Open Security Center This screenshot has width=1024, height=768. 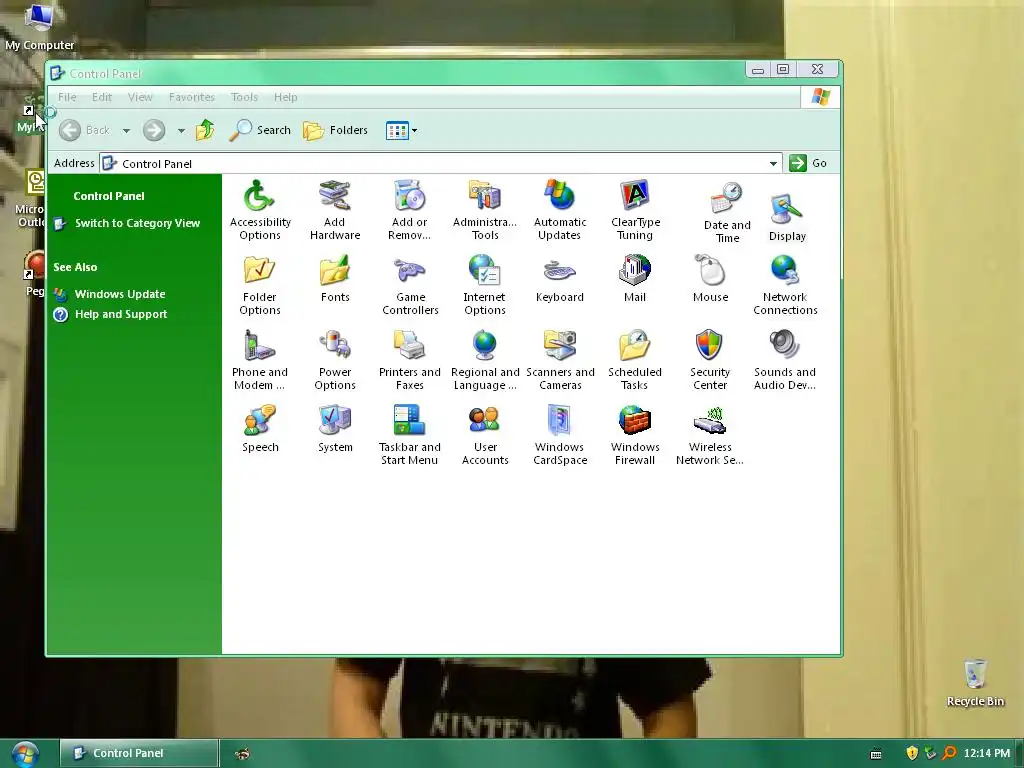710,360
